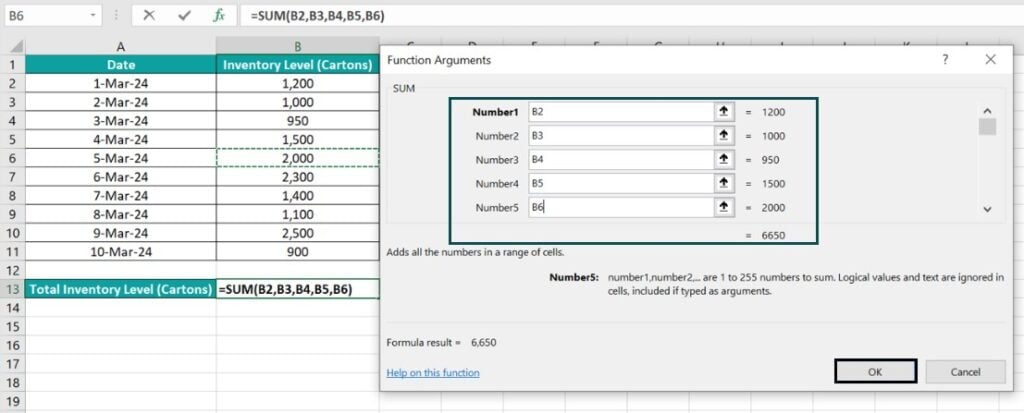Select cell with 10-Mar-24
The width and height of the screenshot is (1024, 413).
(121, 252)
